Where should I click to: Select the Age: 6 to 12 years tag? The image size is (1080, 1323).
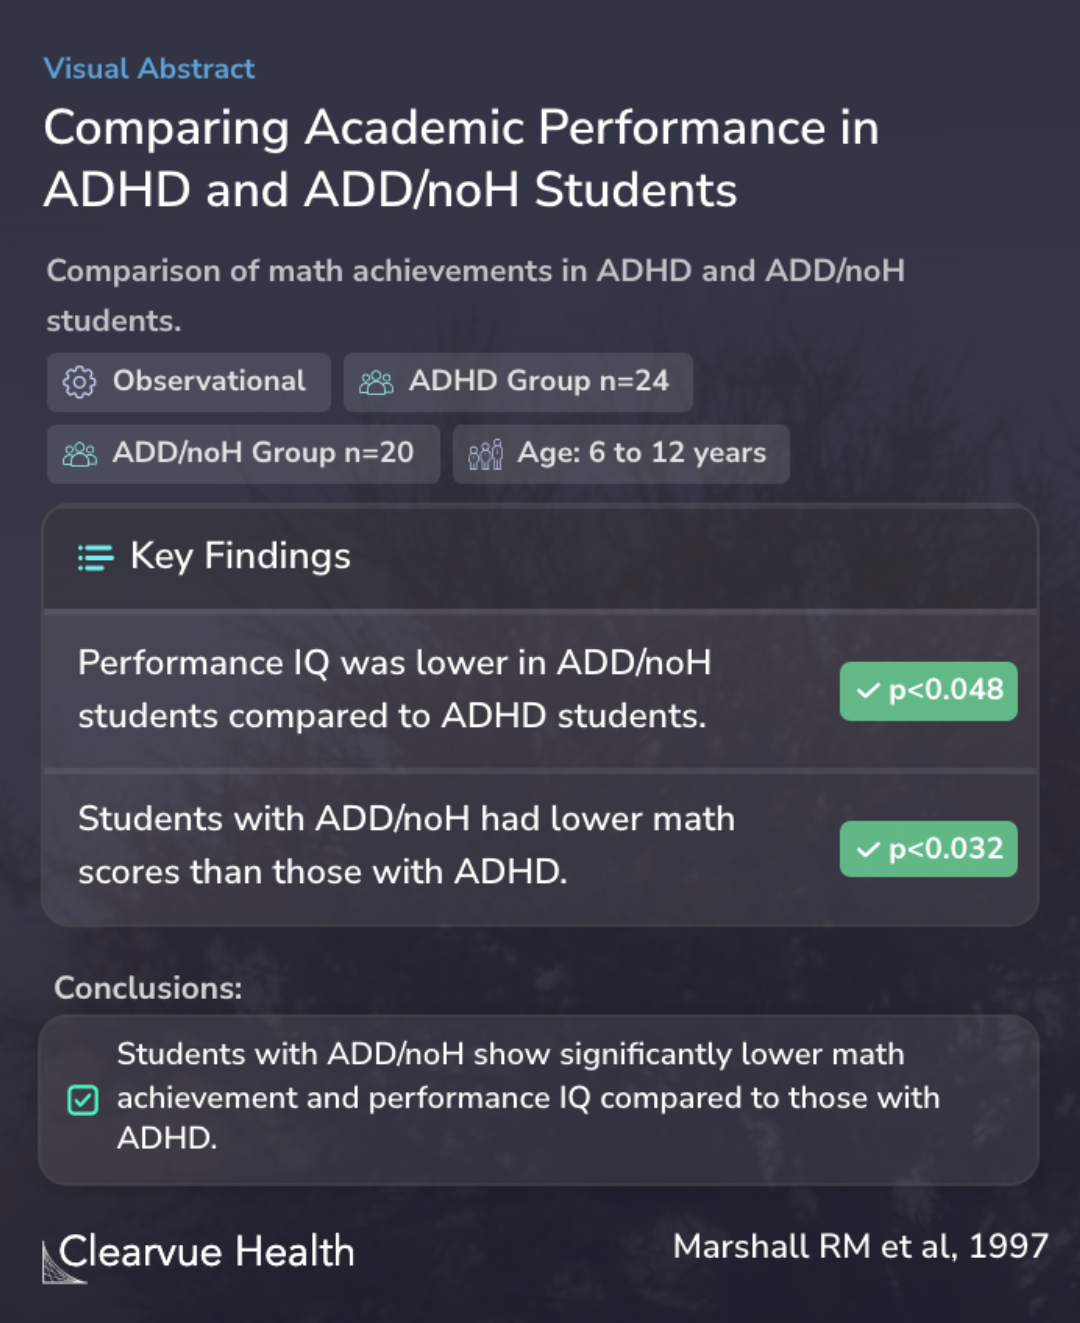[x=621, y=454]
